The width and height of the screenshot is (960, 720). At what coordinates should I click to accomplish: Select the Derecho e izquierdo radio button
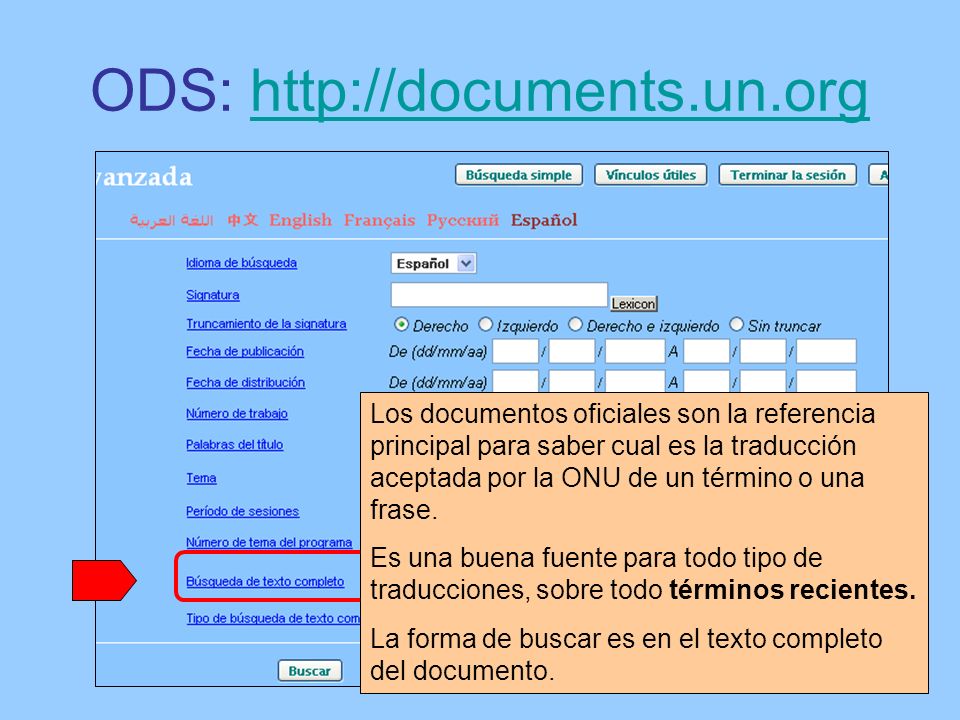[x=575, y=324]
